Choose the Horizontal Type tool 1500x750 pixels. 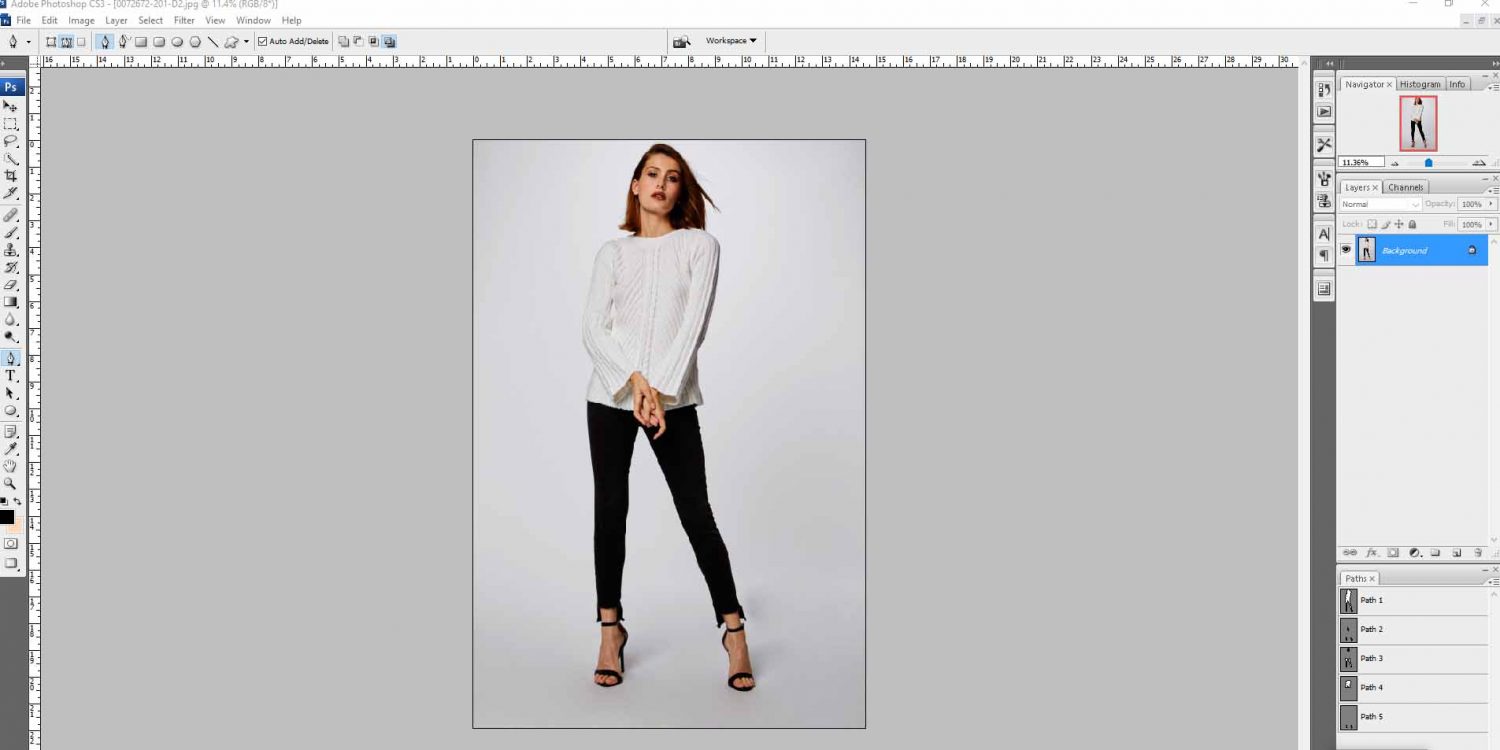coord(11,376)
